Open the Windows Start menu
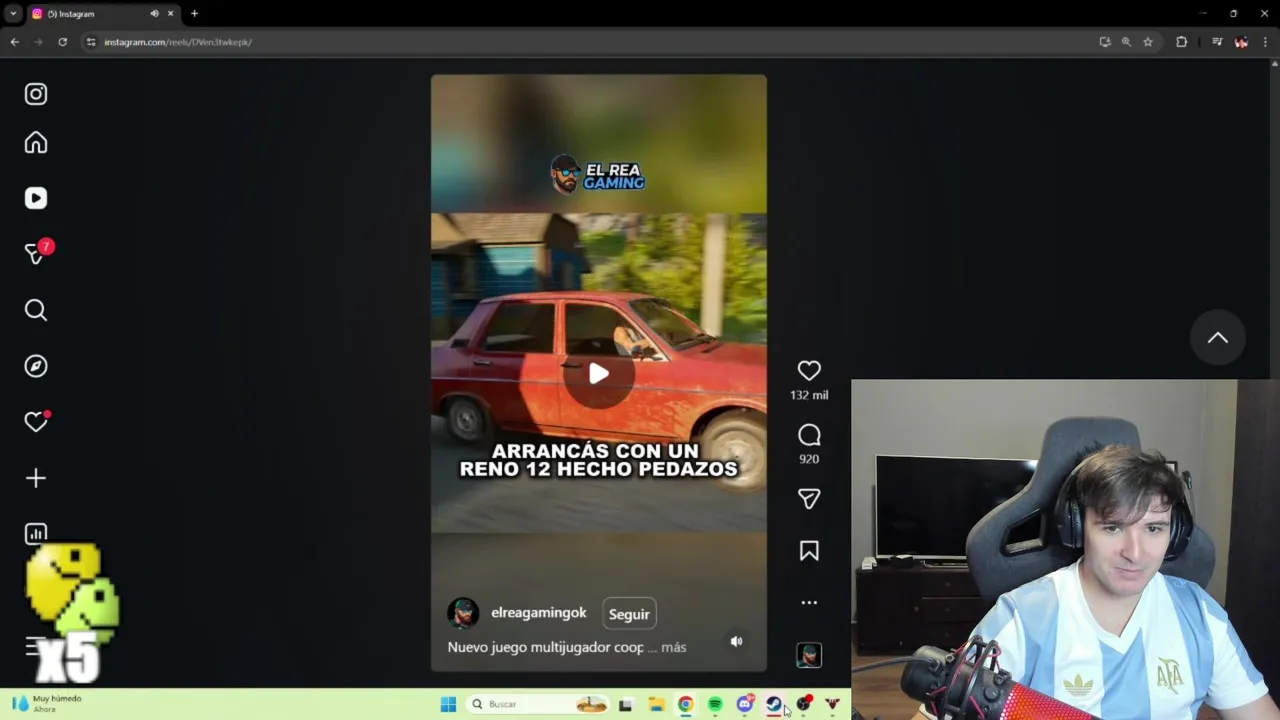Viewport: 1280px width, 720px height. [x=448, y=704]
